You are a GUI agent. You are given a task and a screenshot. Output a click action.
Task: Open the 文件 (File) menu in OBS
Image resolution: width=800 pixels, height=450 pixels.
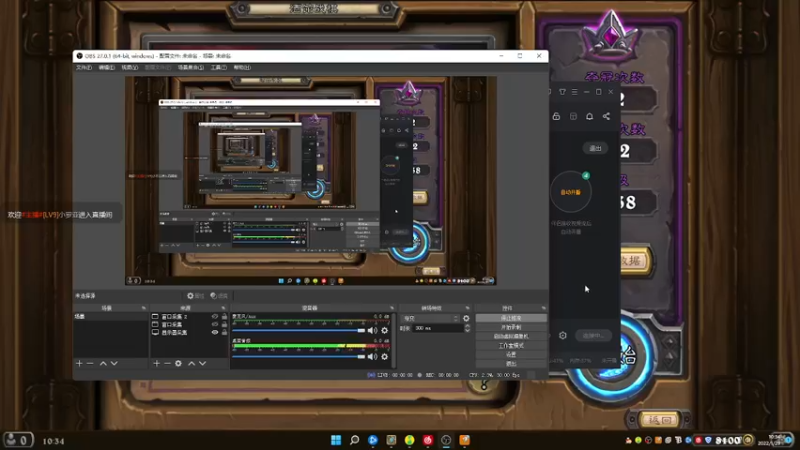[84, 67]
